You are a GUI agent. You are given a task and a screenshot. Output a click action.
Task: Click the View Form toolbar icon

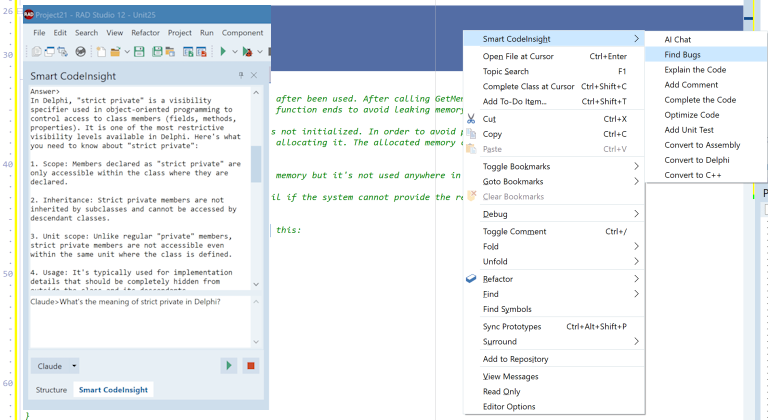[x=49, y=51]
